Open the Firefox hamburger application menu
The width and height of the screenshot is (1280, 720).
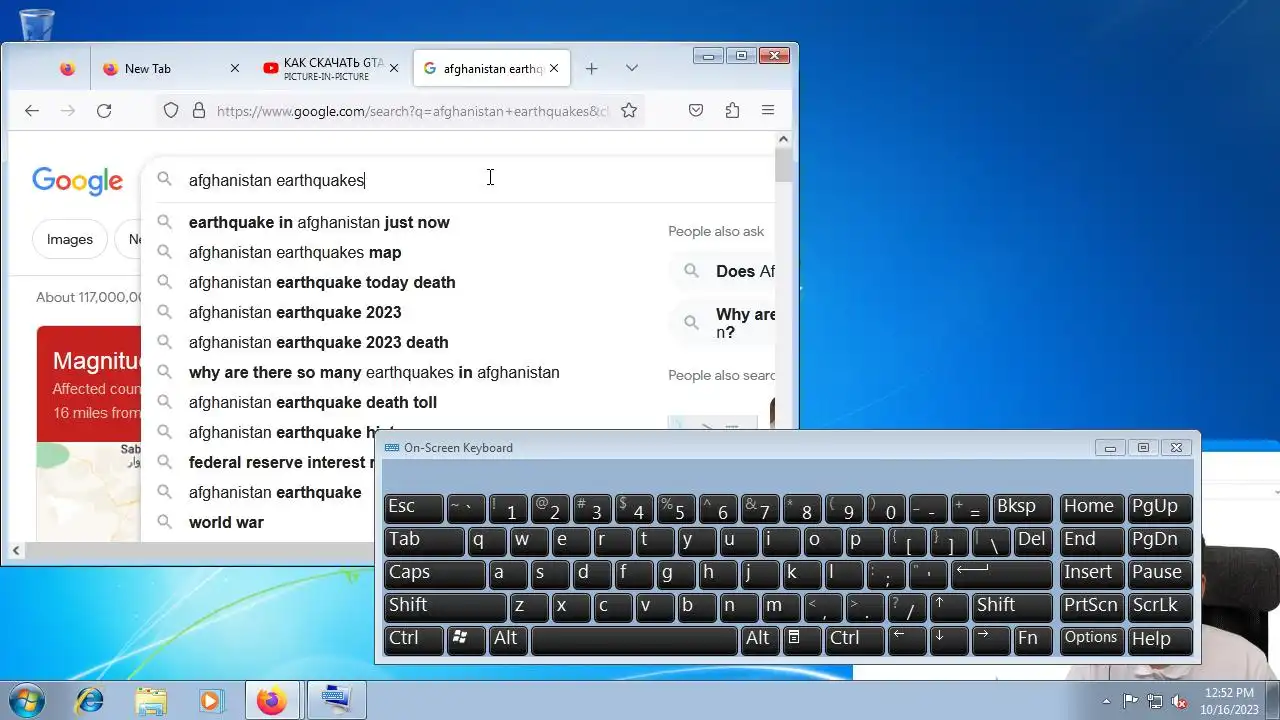click(x=768, y=111)
